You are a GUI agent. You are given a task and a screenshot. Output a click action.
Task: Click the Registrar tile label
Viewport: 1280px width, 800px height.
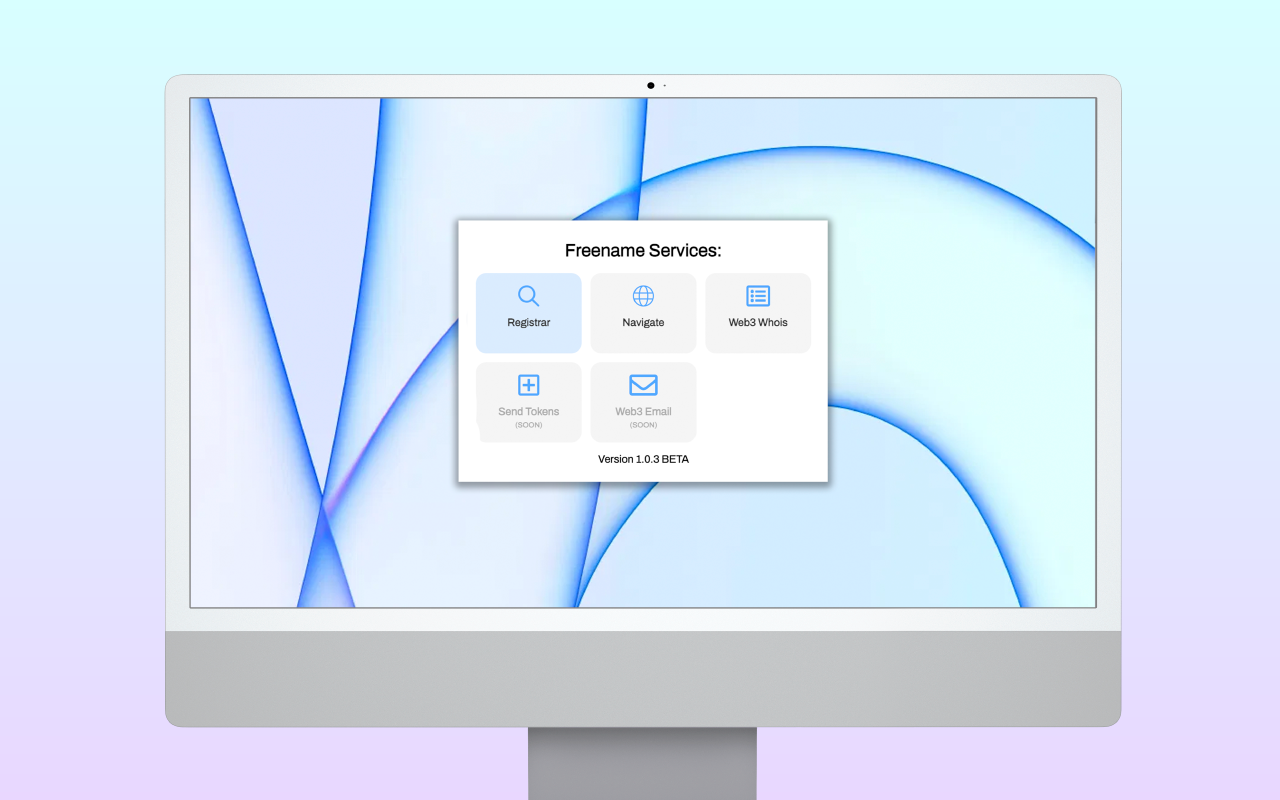tap(528, 322)
